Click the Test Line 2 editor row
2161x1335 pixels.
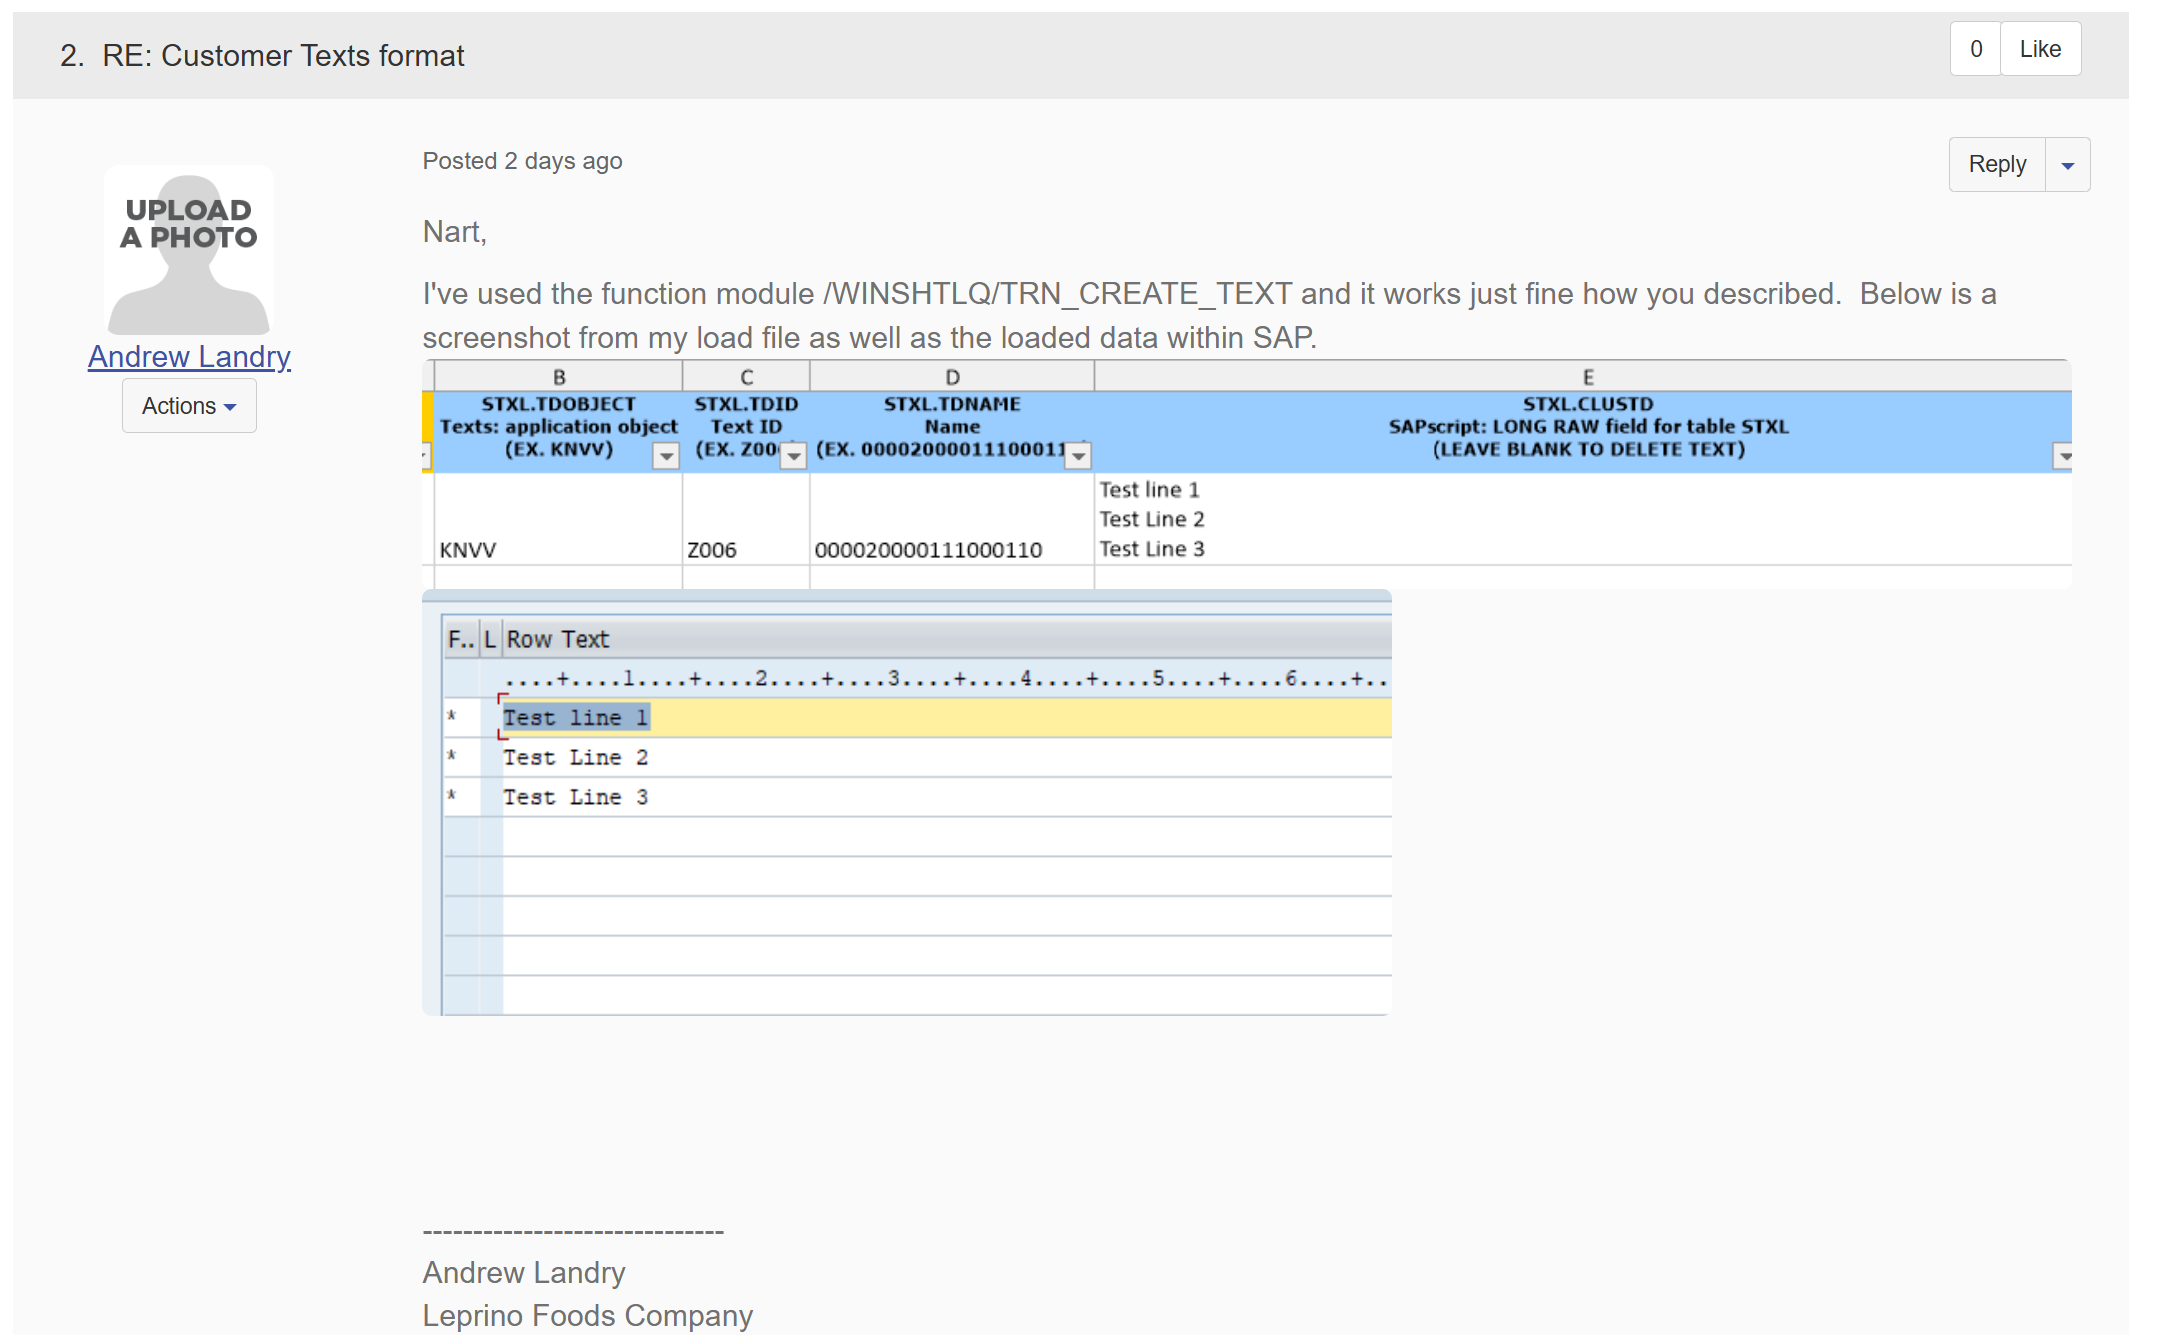pyautogui.click(x=576, y=757)
